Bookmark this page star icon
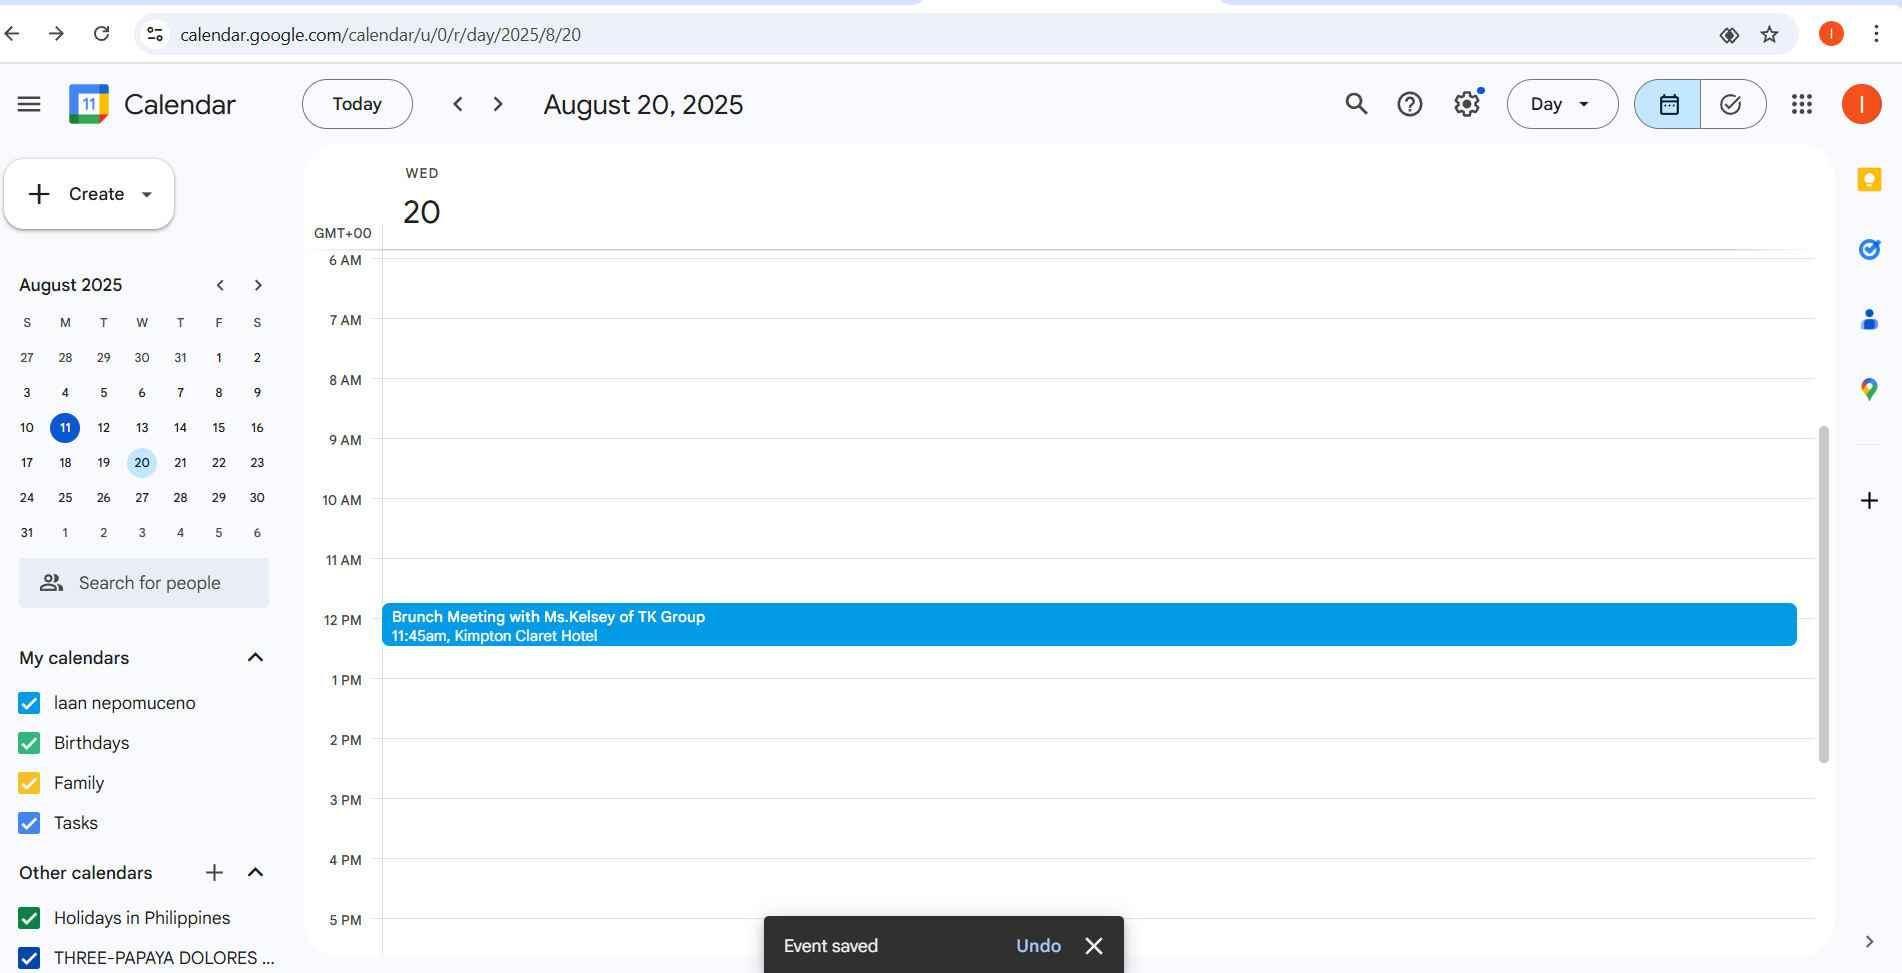The width and height of the screenshot is (1902, 973). [x=1770, y=35]
